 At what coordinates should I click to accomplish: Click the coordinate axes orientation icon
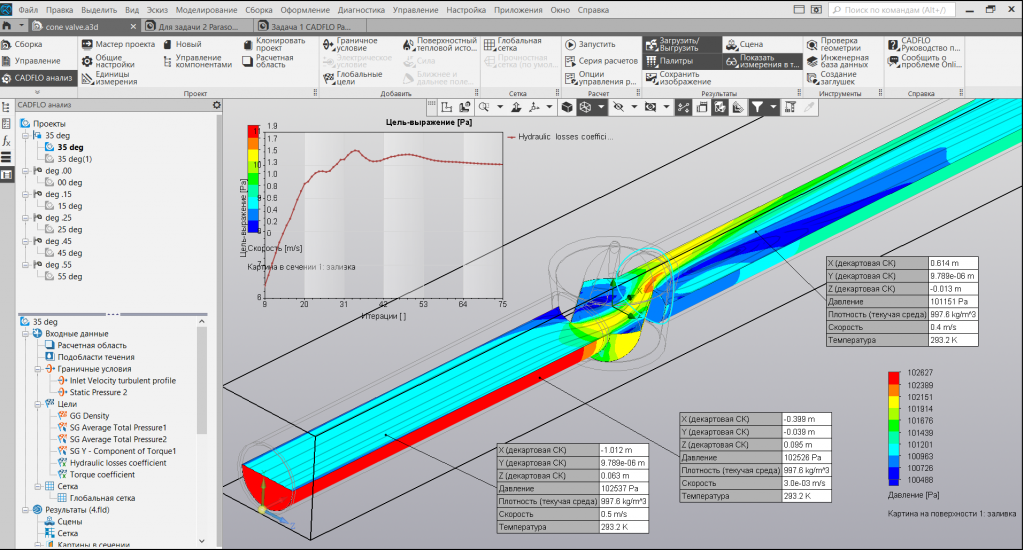[534, 107]
